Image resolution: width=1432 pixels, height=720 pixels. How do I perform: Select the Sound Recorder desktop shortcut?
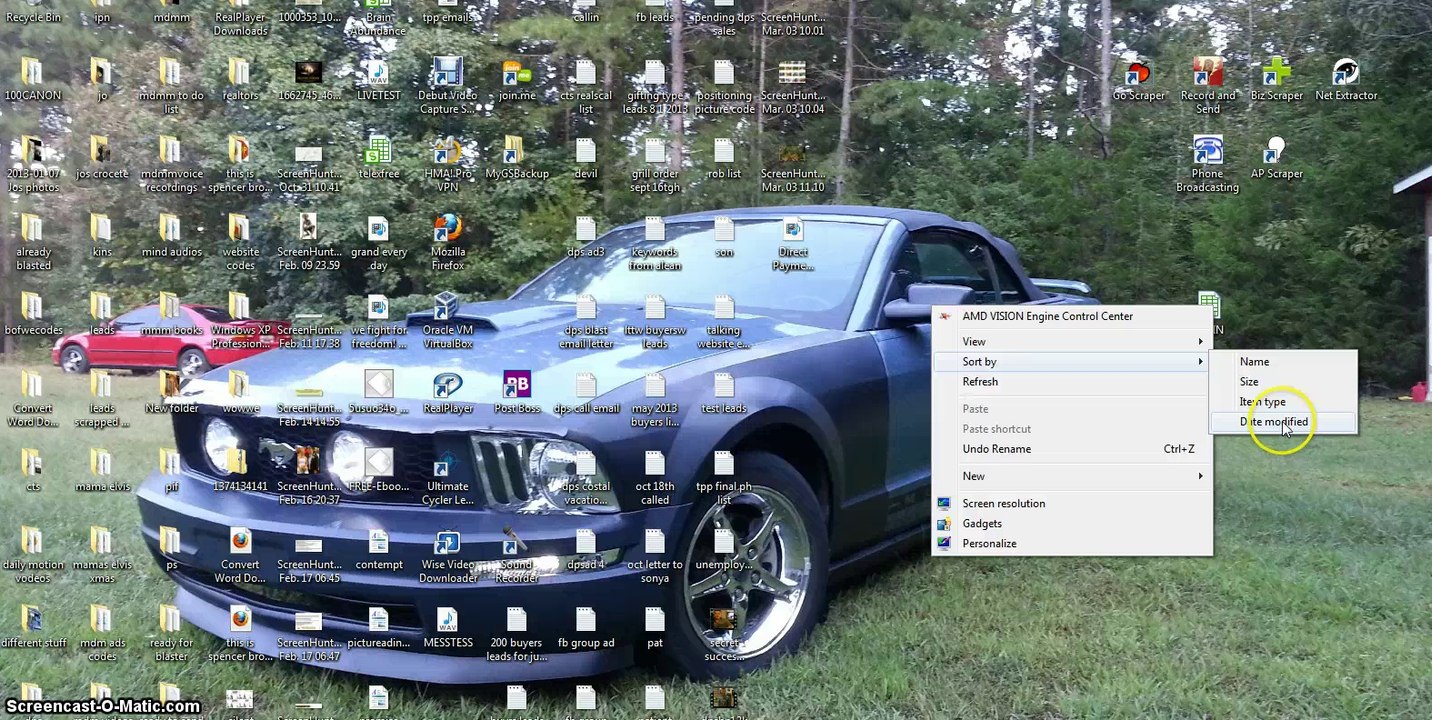point(517,555)
